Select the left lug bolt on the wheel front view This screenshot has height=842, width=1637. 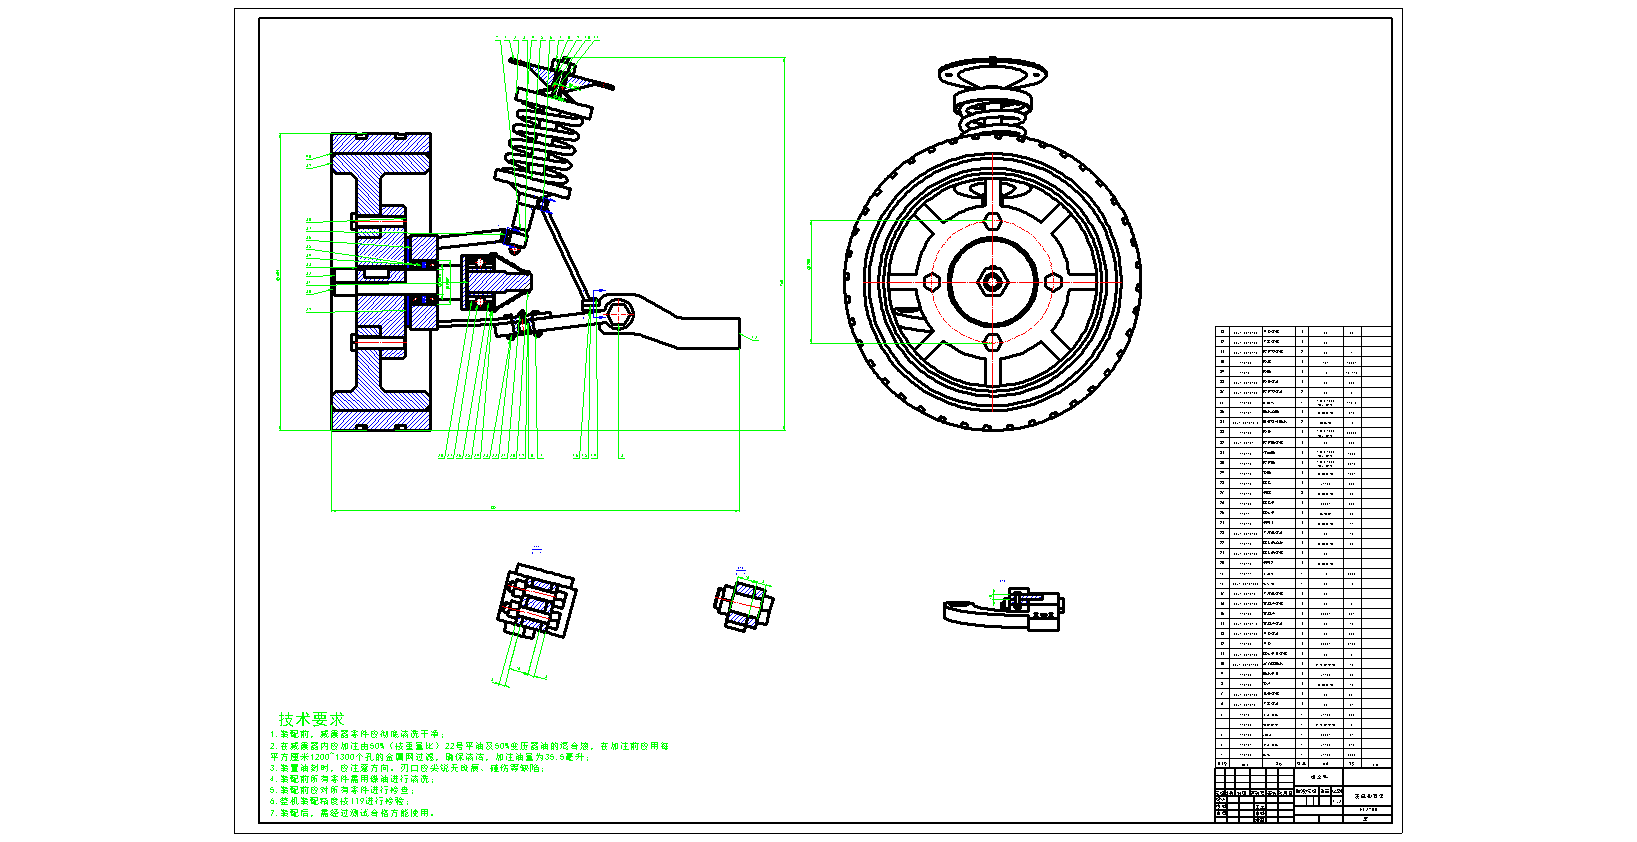[932, 282]
